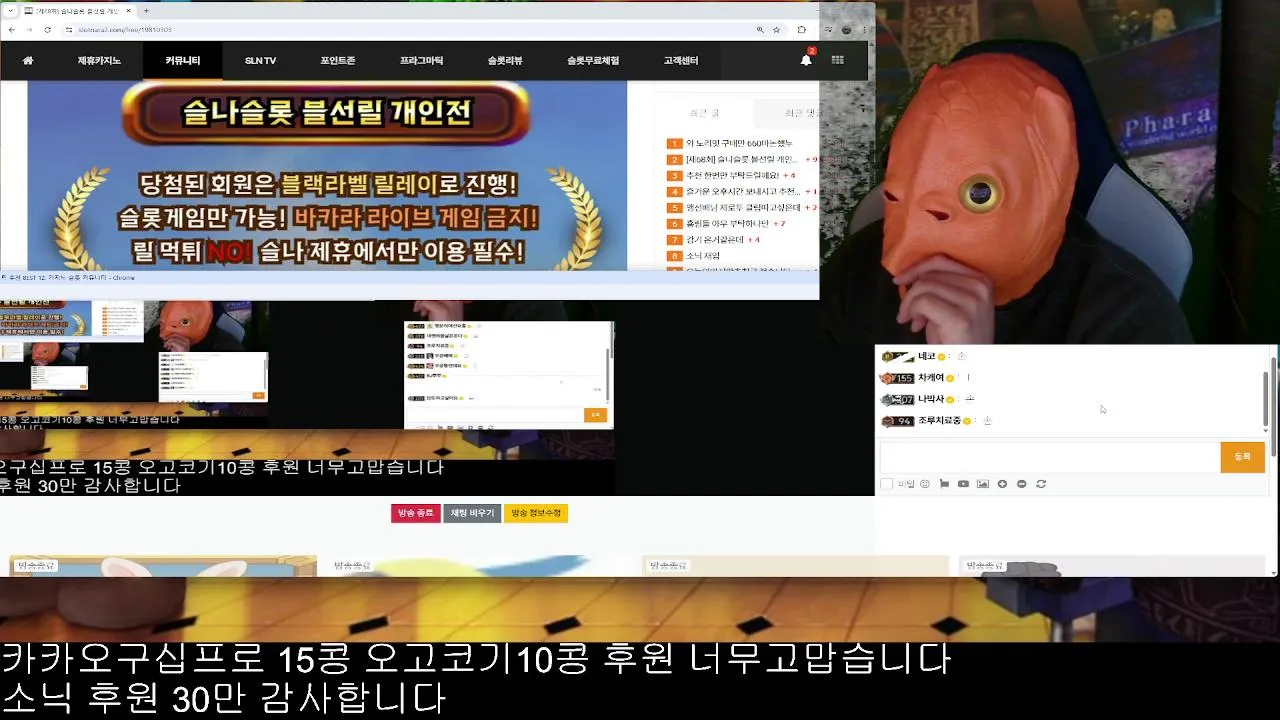Open the grid apps menu icon
This screenshot has height=720, width=1280.
coord(837,60)
